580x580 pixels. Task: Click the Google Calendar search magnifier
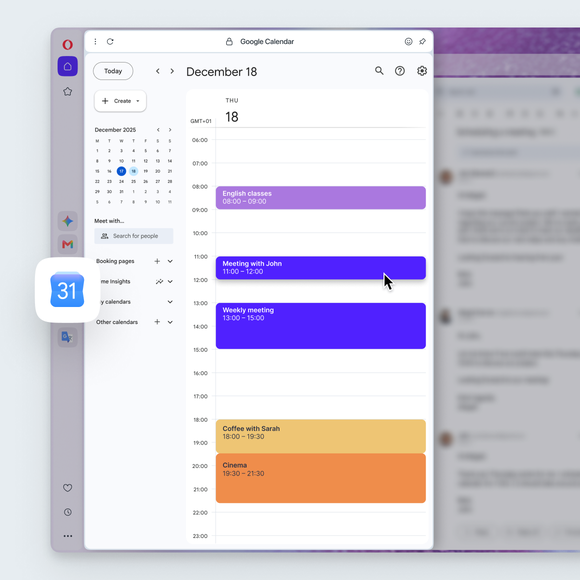379,71
